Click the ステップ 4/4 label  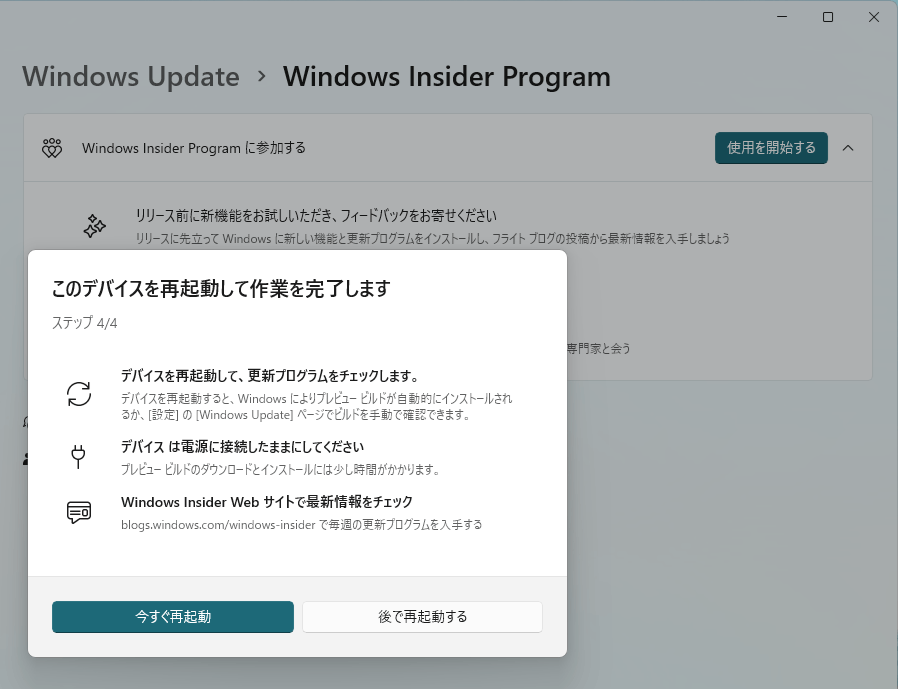point(85,323)
